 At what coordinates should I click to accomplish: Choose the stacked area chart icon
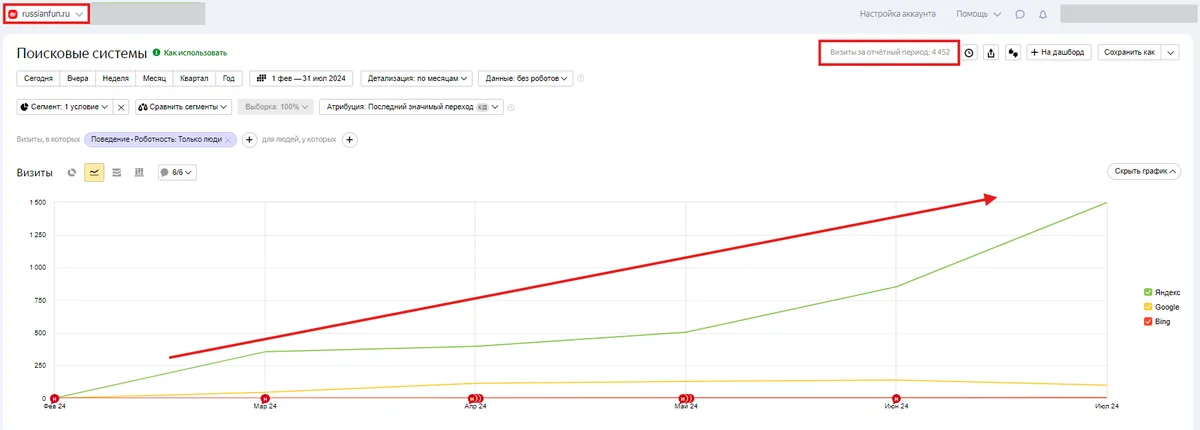point(117,172)
